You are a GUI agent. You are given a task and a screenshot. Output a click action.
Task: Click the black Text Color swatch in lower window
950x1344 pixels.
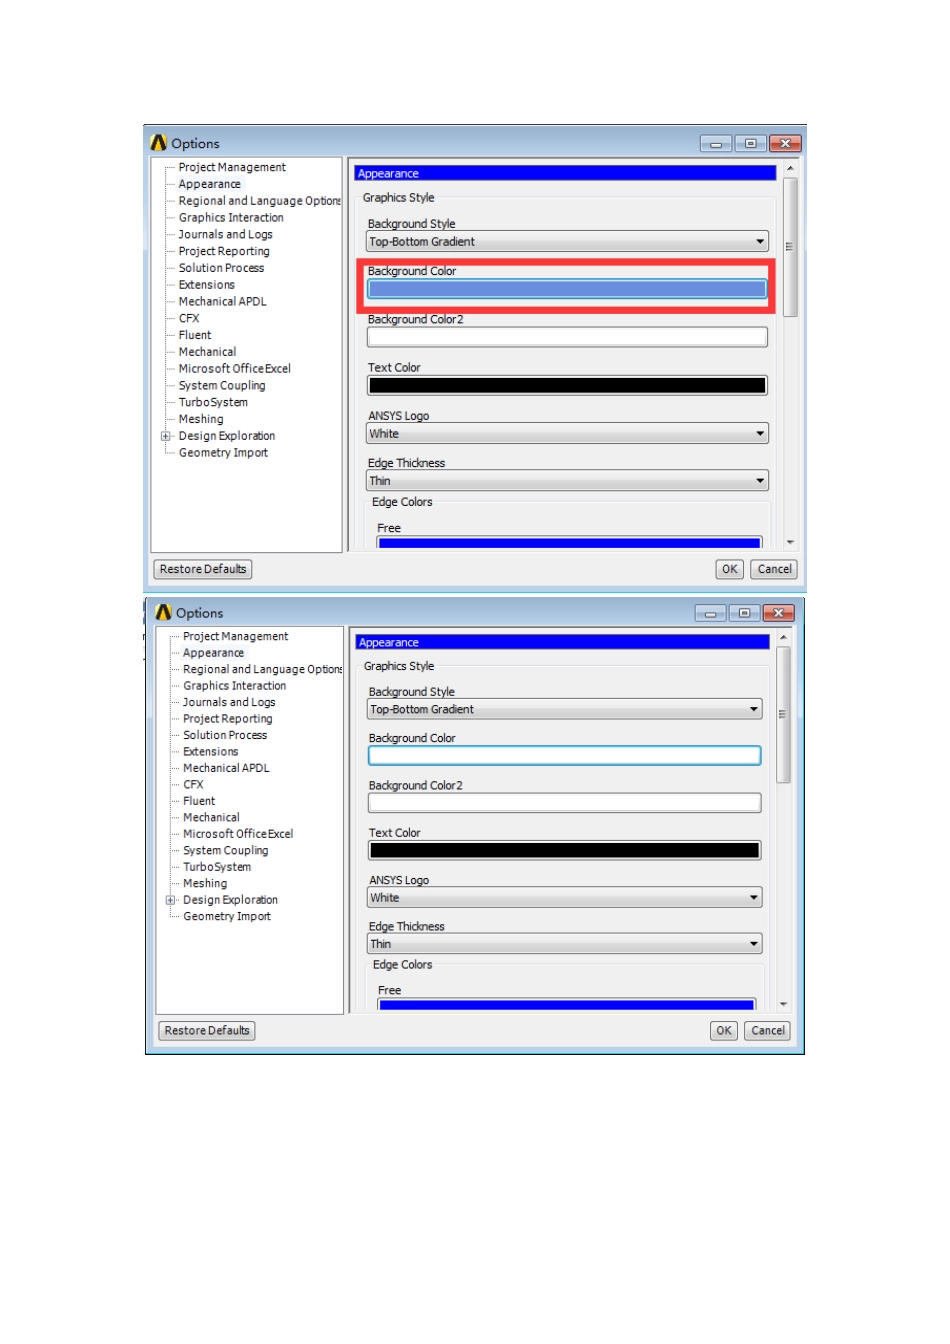coord(565,851)
